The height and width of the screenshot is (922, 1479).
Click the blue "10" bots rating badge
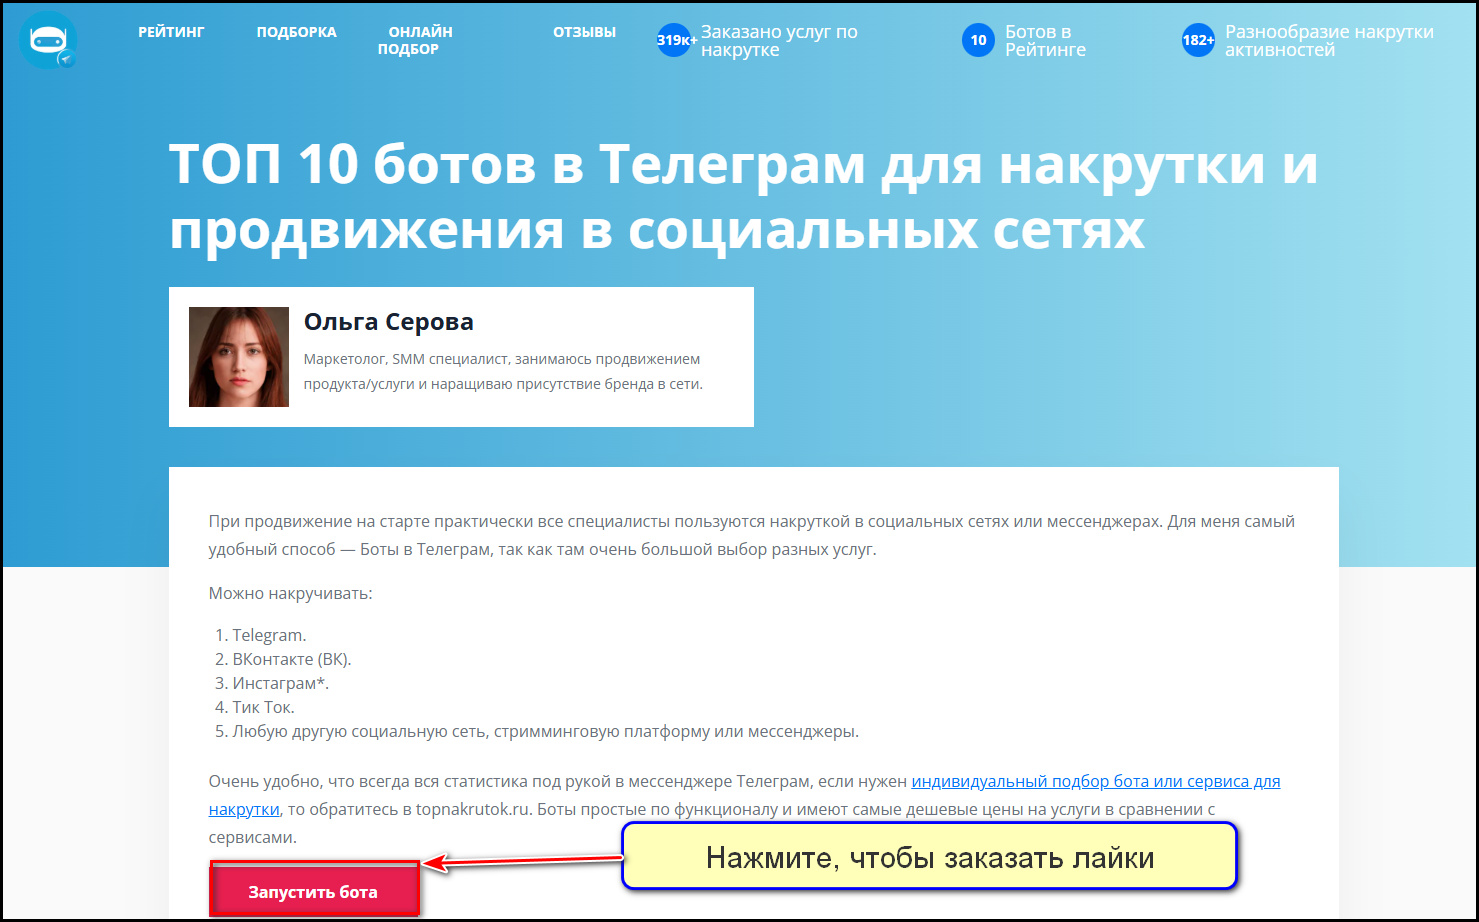click(978, 40)
